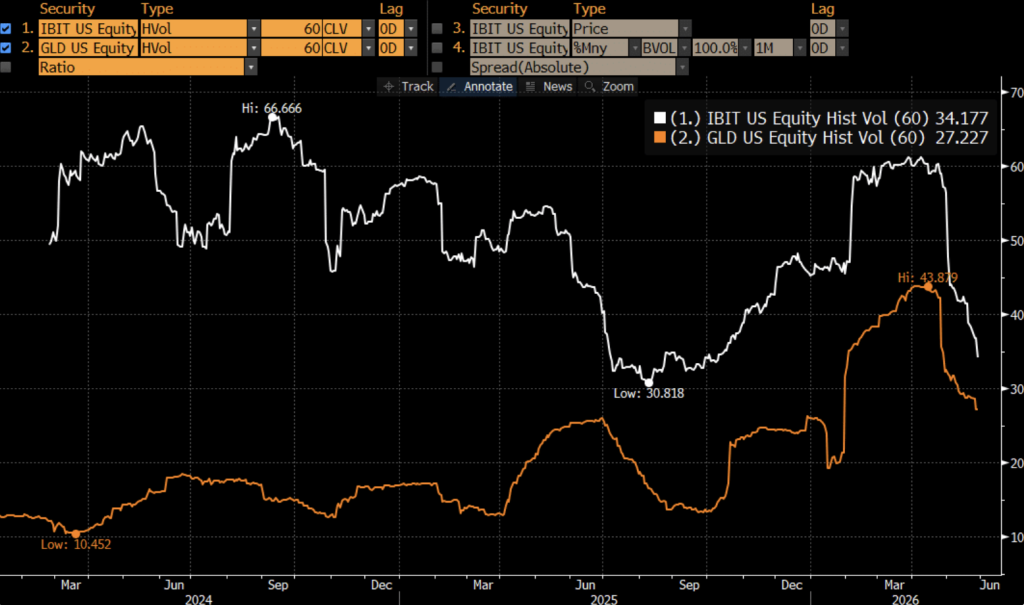Open the HVol type dropdown for series 2
The height and width of the screenshot is (605, 1024).
254,48
